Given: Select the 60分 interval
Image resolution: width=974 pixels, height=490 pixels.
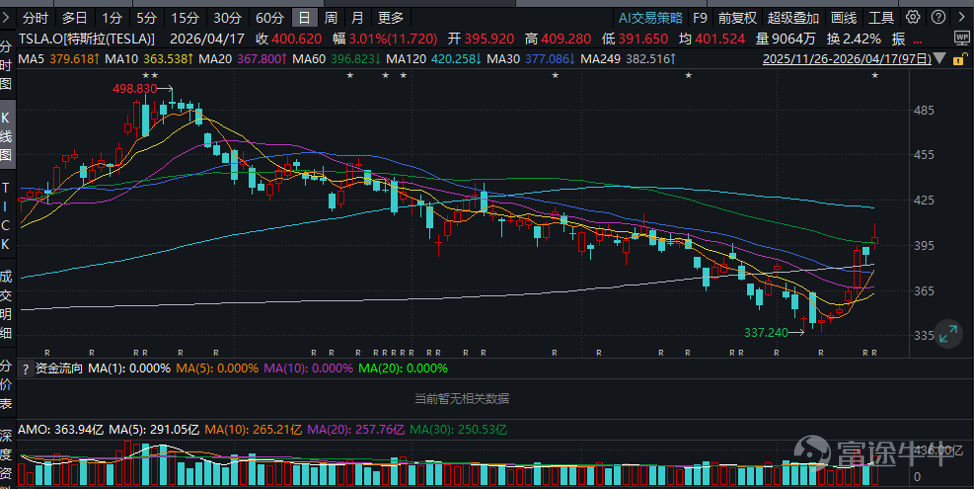Looking at the screenshot, I should pyautogui.click(x=270, y=18).
